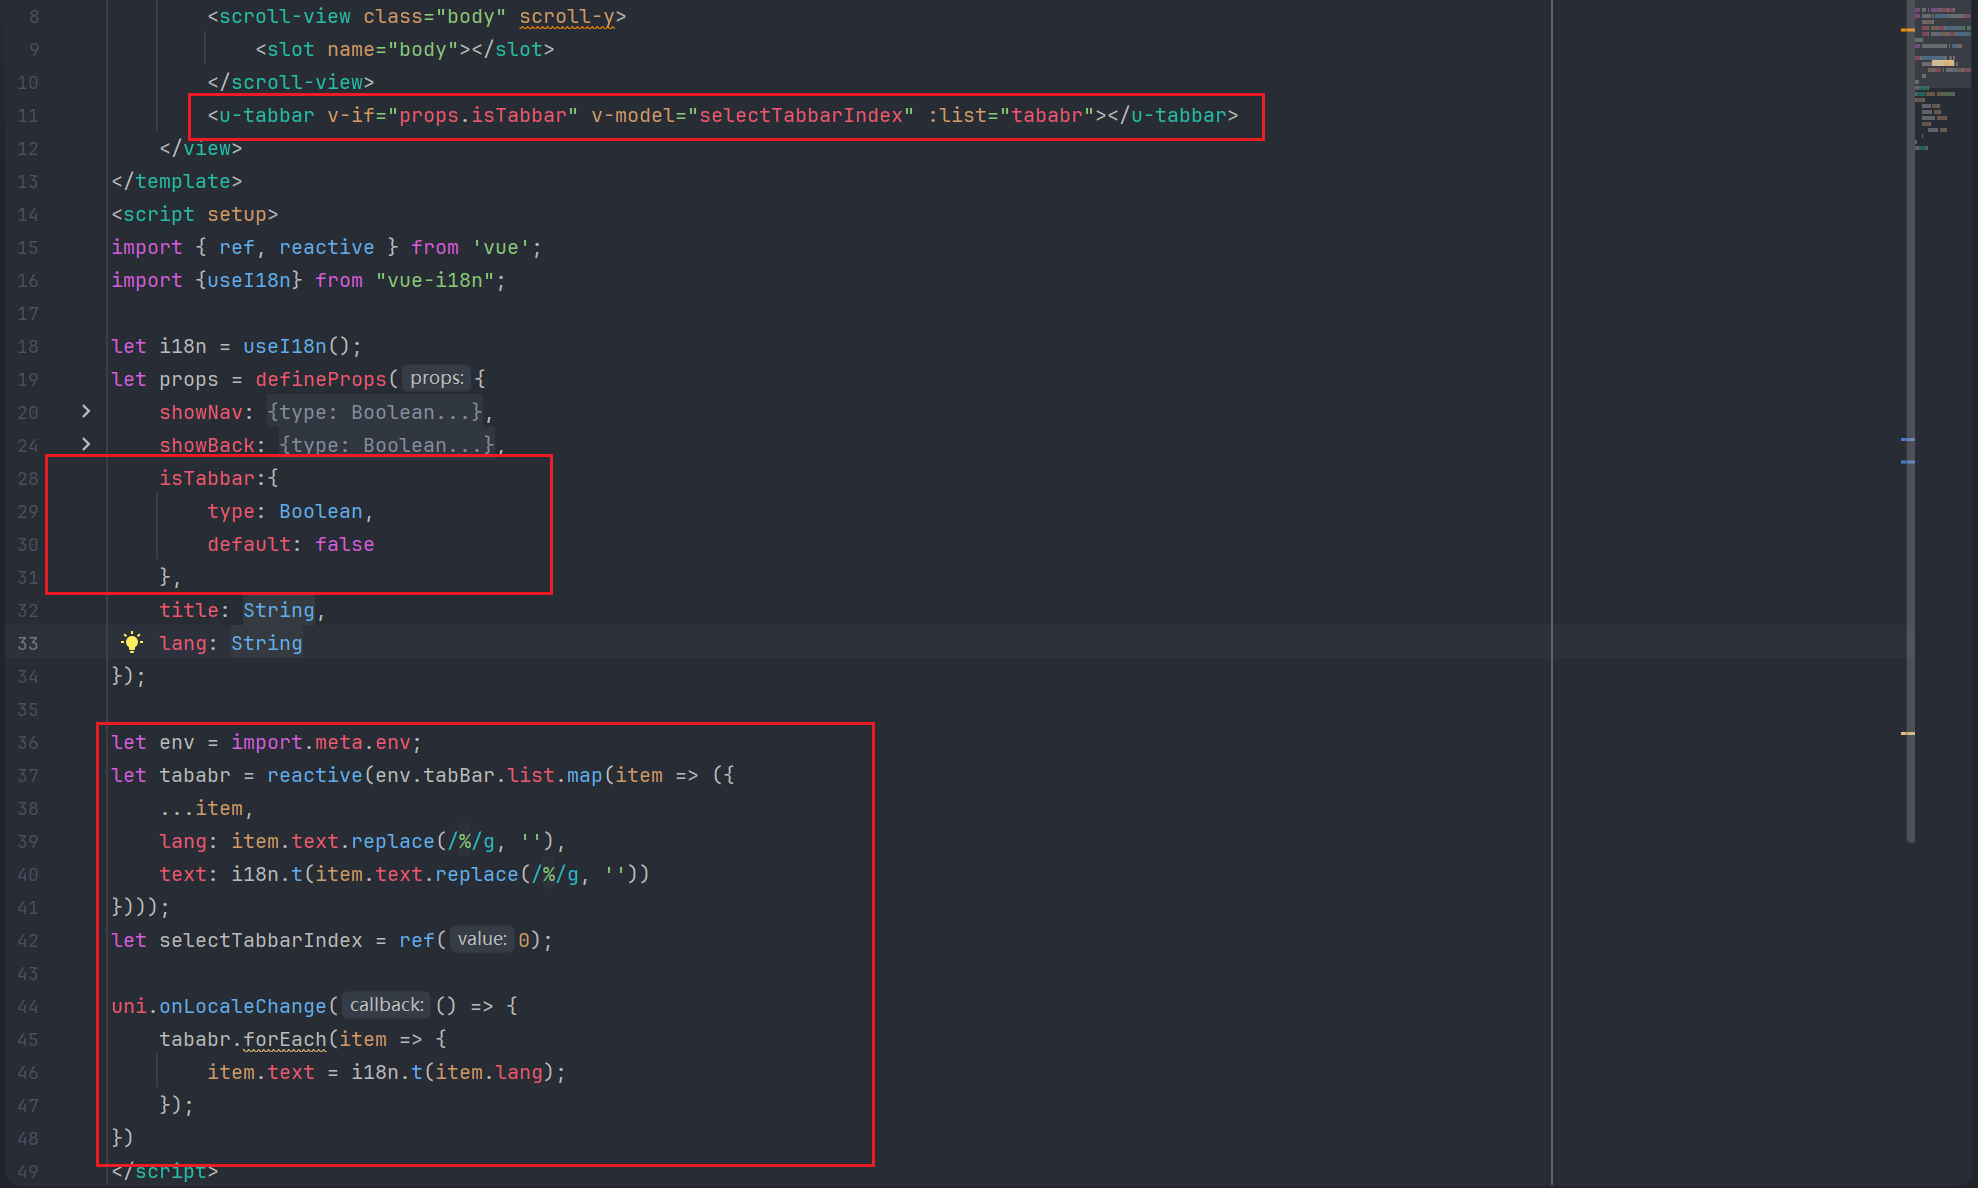Expand the folded showNav property chevron
The image size is (1978, 1188).
(86, 411)
